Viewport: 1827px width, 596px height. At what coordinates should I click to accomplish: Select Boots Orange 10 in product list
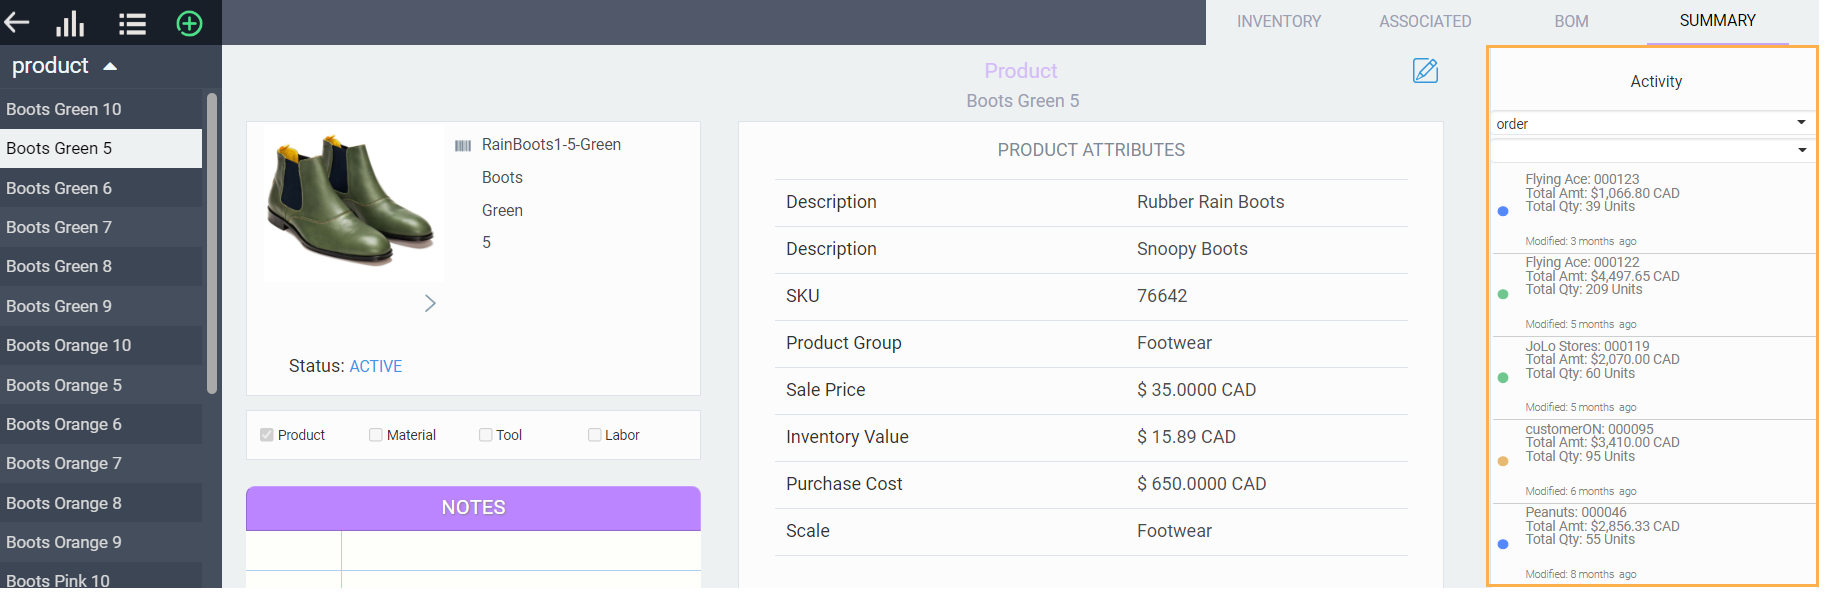(69, 345)
